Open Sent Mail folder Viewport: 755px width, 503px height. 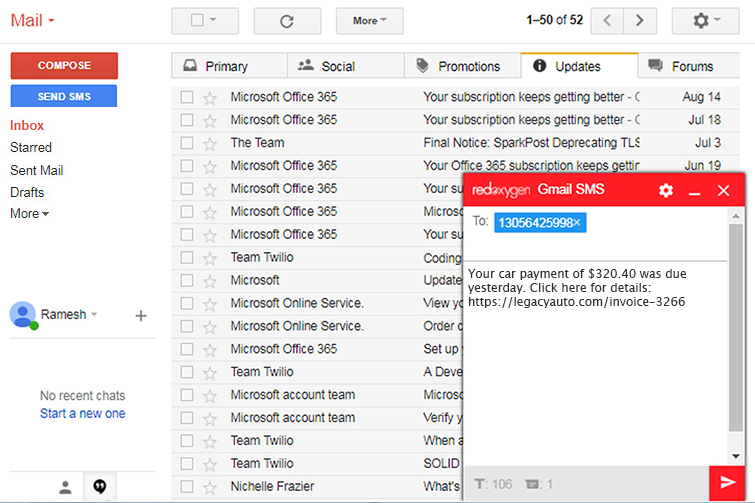pyautogui.click(x=37, y=170)
